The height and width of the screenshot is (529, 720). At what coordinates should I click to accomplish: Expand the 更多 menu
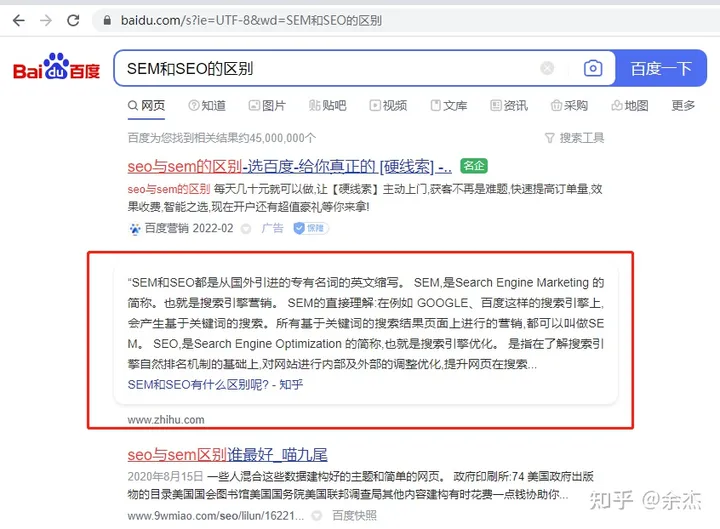(683, 106)
